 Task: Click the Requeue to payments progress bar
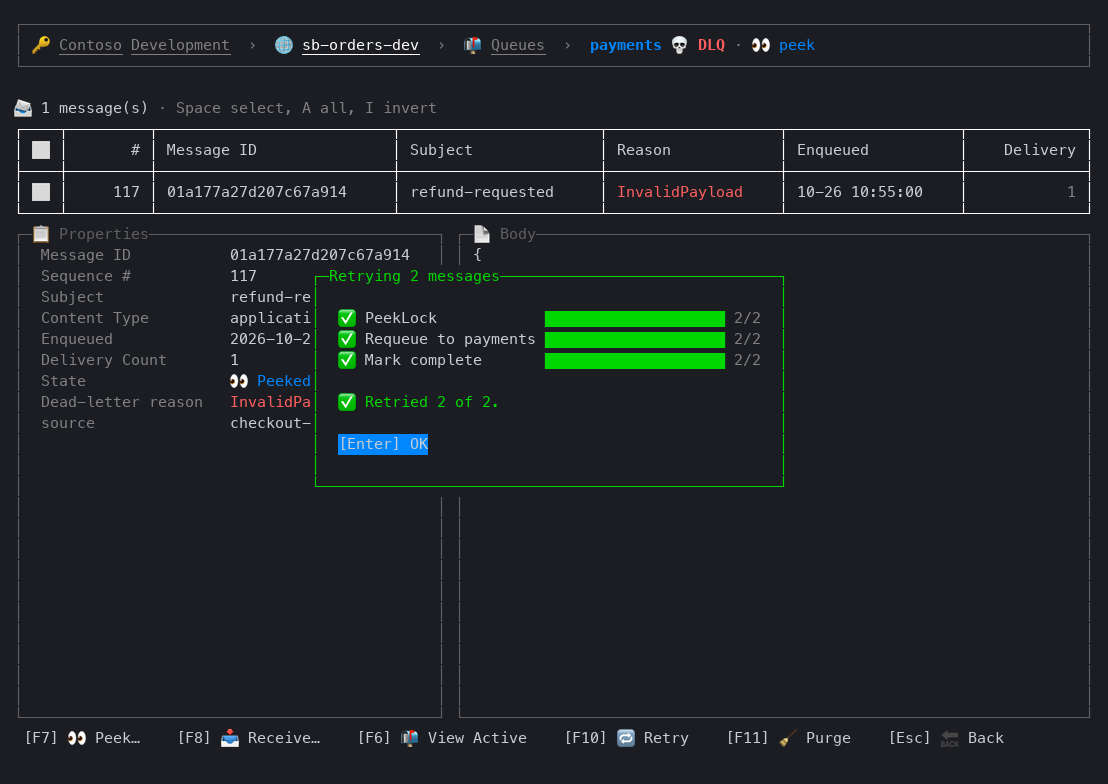point(635,340)
